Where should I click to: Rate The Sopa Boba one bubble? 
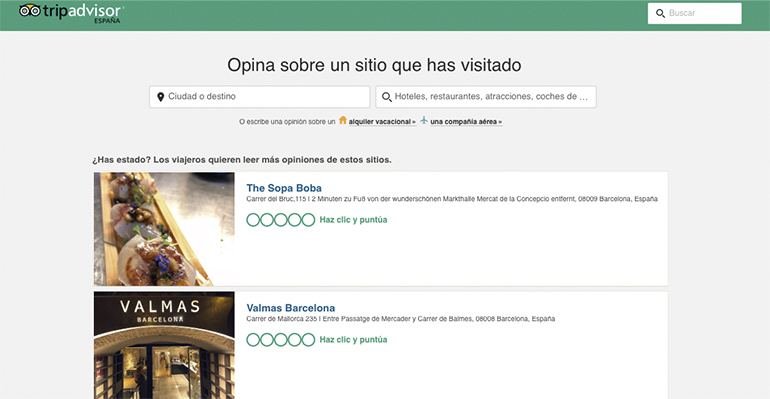click(x=253, y=220)
